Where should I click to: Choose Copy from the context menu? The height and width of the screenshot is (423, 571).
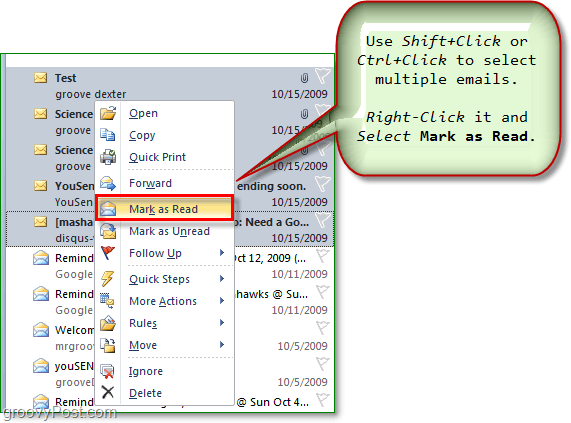tap(165, 135)
